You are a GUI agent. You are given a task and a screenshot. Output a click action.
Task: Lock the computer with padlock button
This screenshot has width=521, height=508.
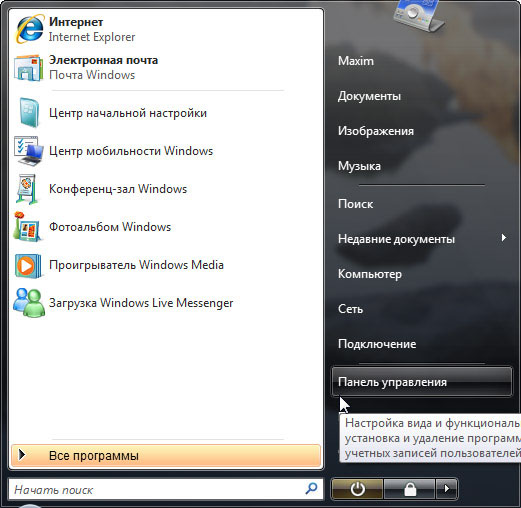[410, 489]
